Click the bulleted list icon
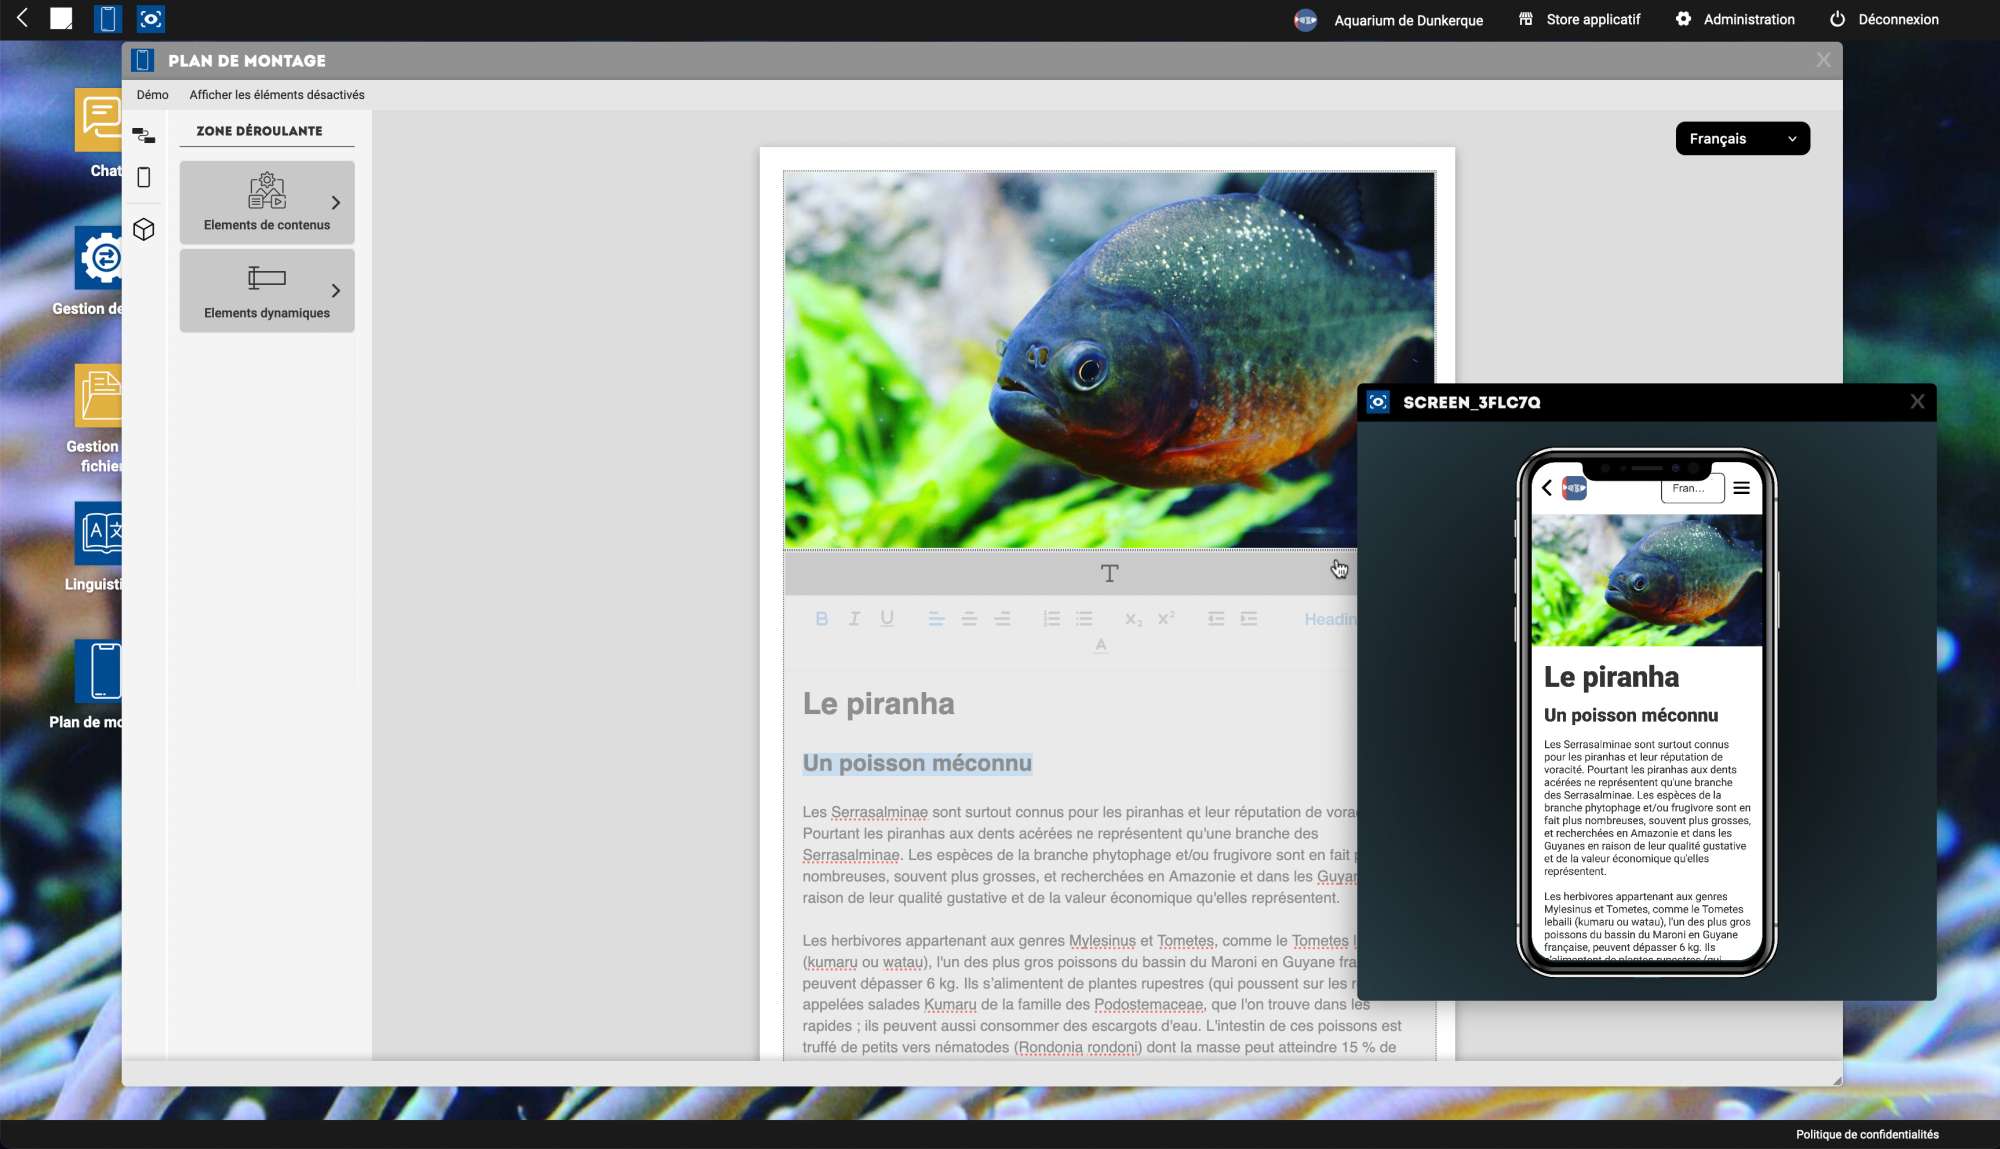This screenshot has height=1149, width=2000. pos(1084,619)
